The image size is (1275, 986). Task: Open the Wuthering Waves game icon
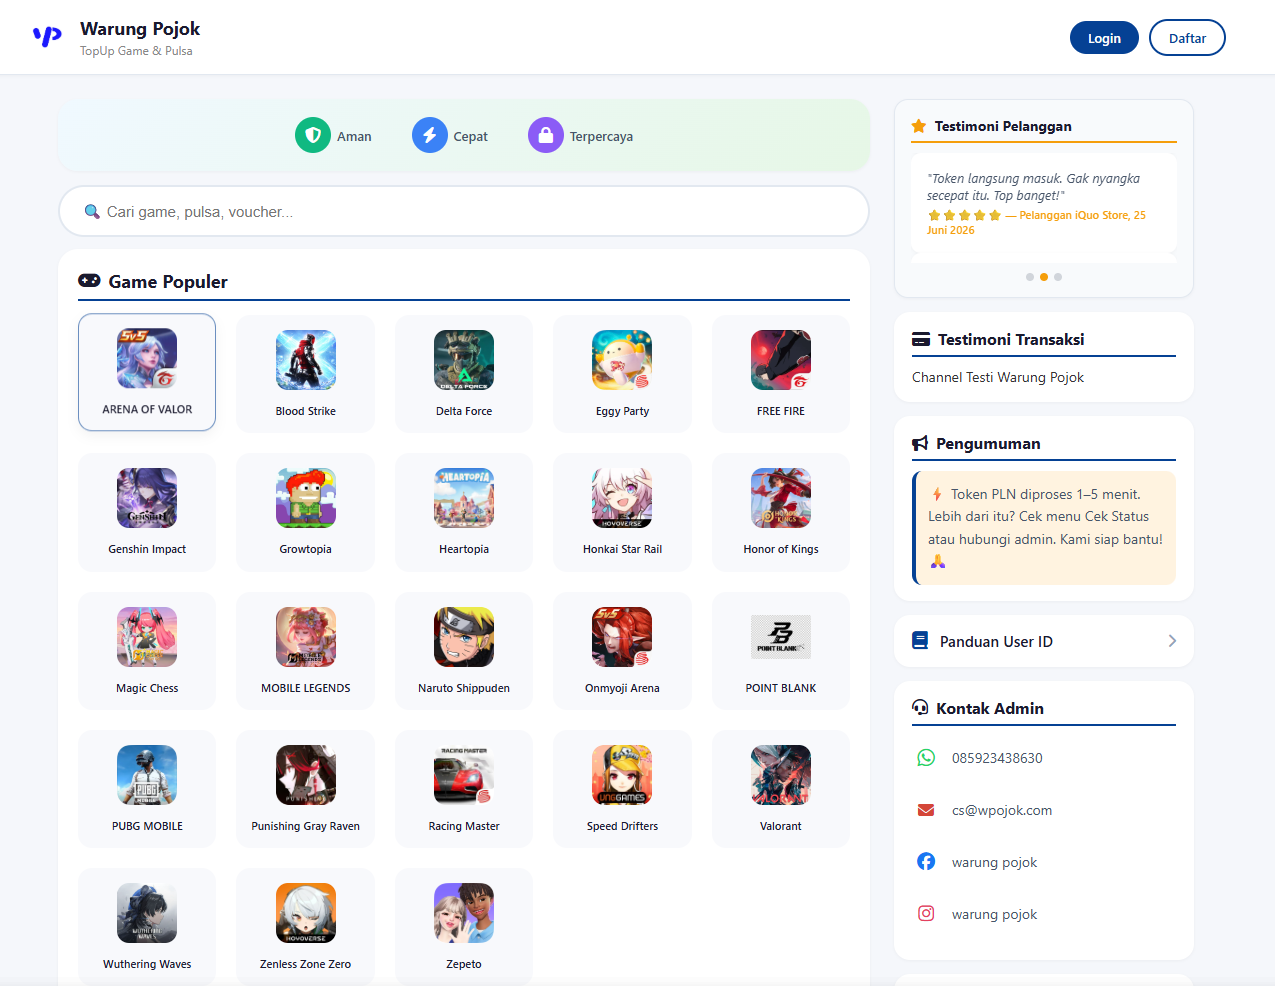[x=147, y=913]
